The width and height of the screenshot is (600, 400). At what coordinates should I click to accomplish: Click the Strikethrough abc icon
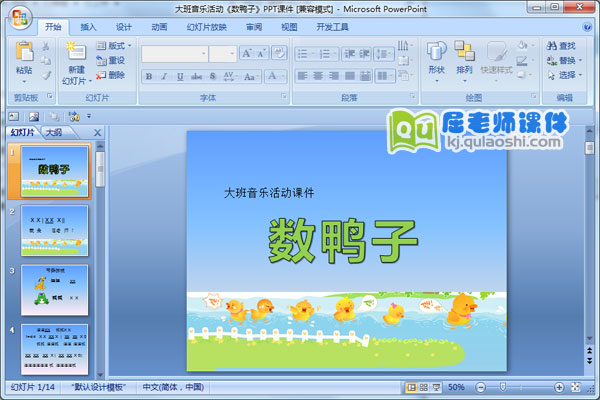pos(196,76)
